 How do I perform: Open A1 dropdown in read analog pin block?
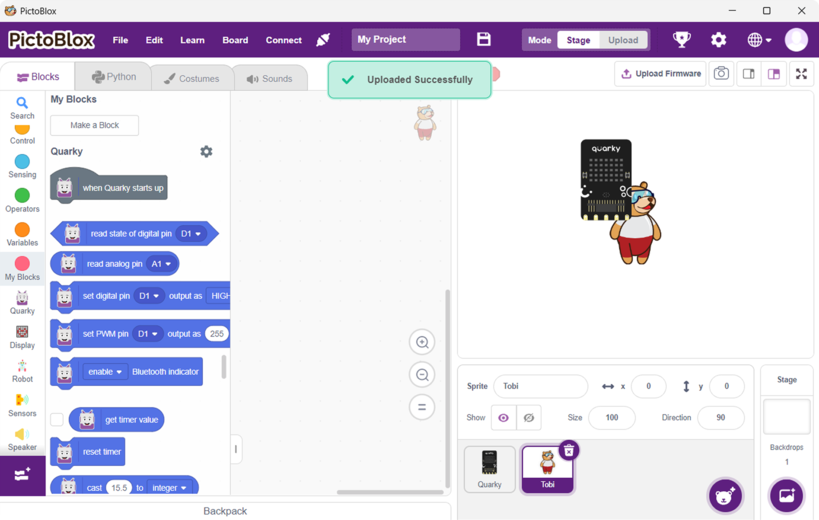(x=161, y=264)
